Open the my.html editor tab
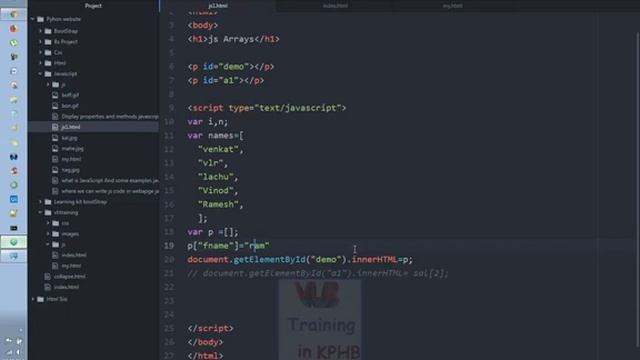 click(452, 6)
